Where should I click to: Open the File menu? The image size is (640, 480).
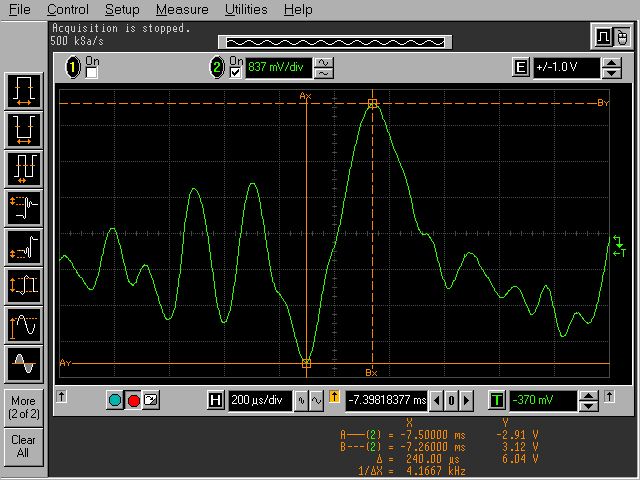pyautogui.click(x=20, y=9)
